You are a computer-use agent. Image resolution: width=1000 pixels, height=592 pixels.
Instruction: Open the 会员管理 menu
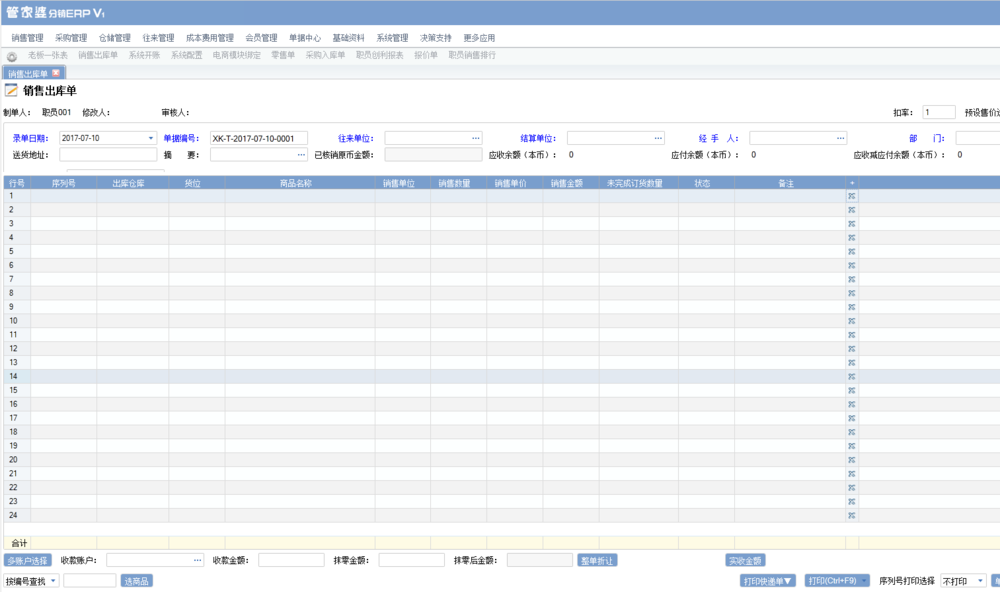click(x=261, y=38)
